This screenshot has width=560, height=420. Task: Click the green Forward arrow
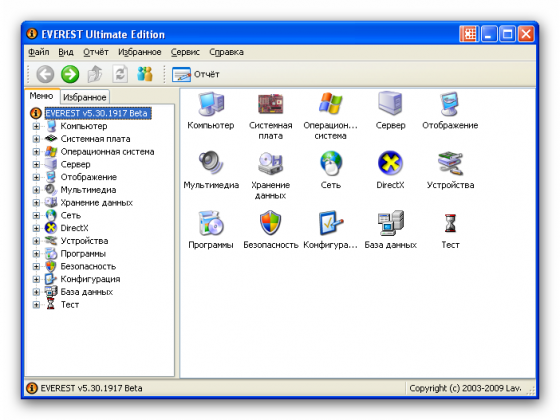click(70, 74)
